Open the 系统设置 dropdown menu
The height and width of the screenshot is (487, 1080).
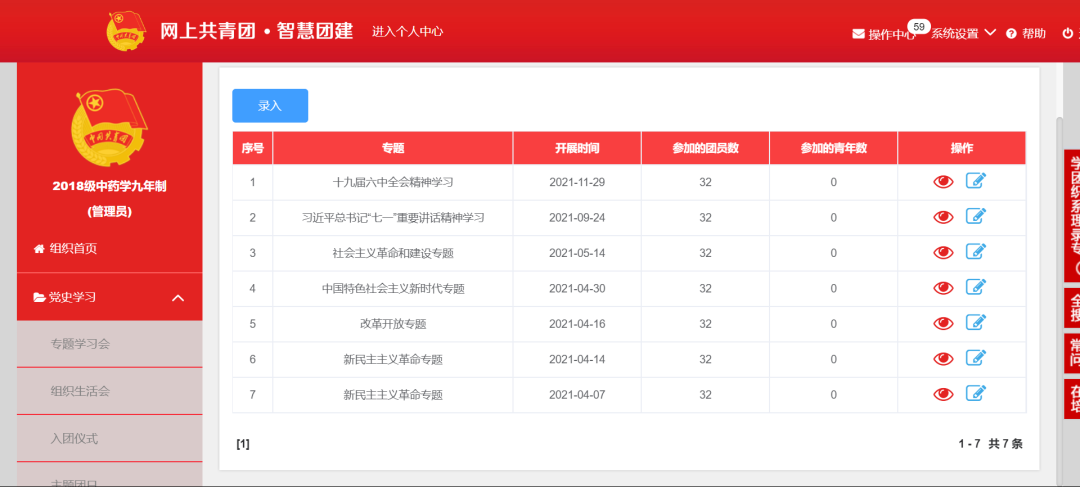(x=963, y=33)
